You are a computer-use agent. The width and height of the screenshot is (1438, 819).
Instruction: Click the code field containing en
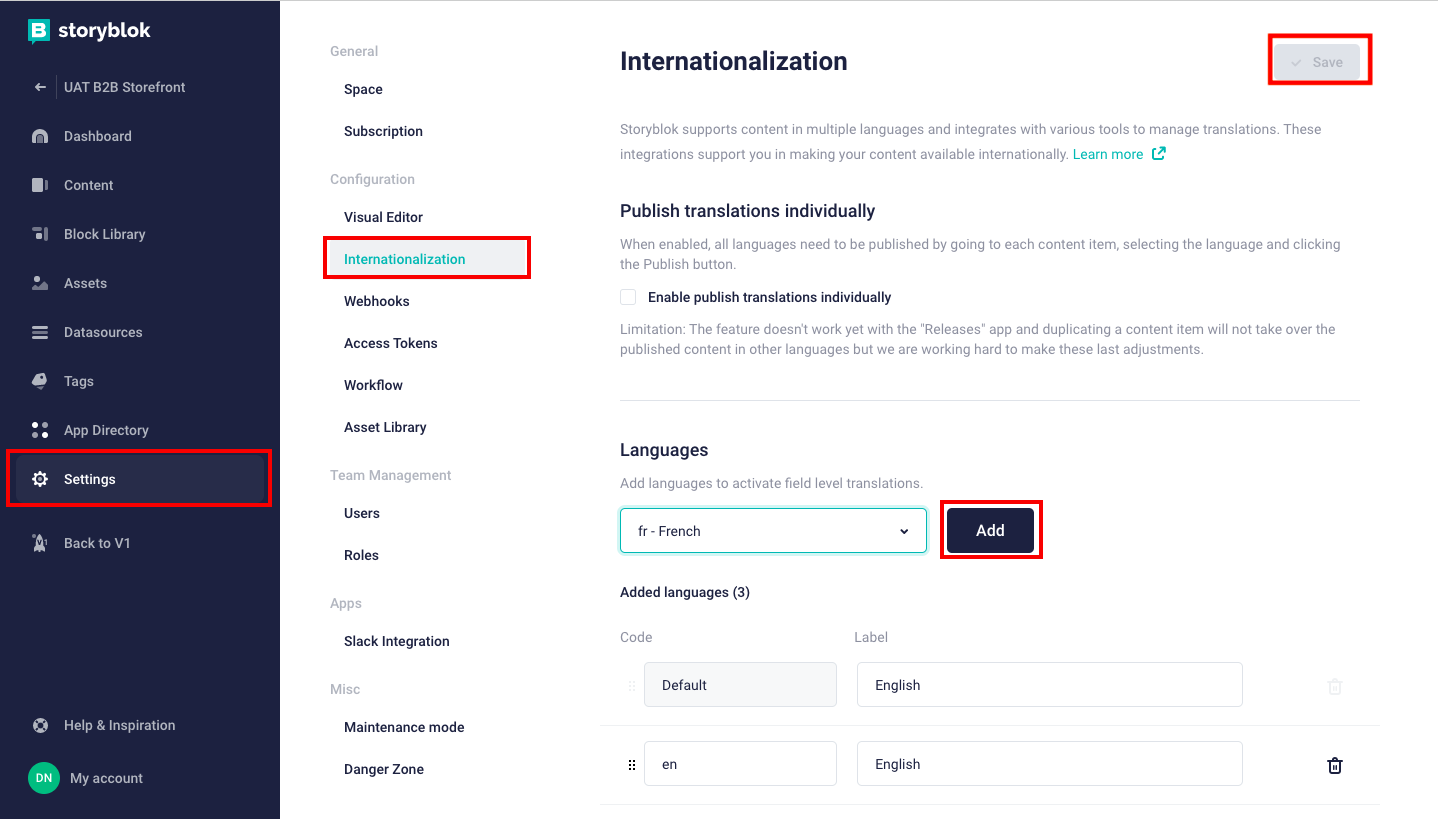point(740,764)
